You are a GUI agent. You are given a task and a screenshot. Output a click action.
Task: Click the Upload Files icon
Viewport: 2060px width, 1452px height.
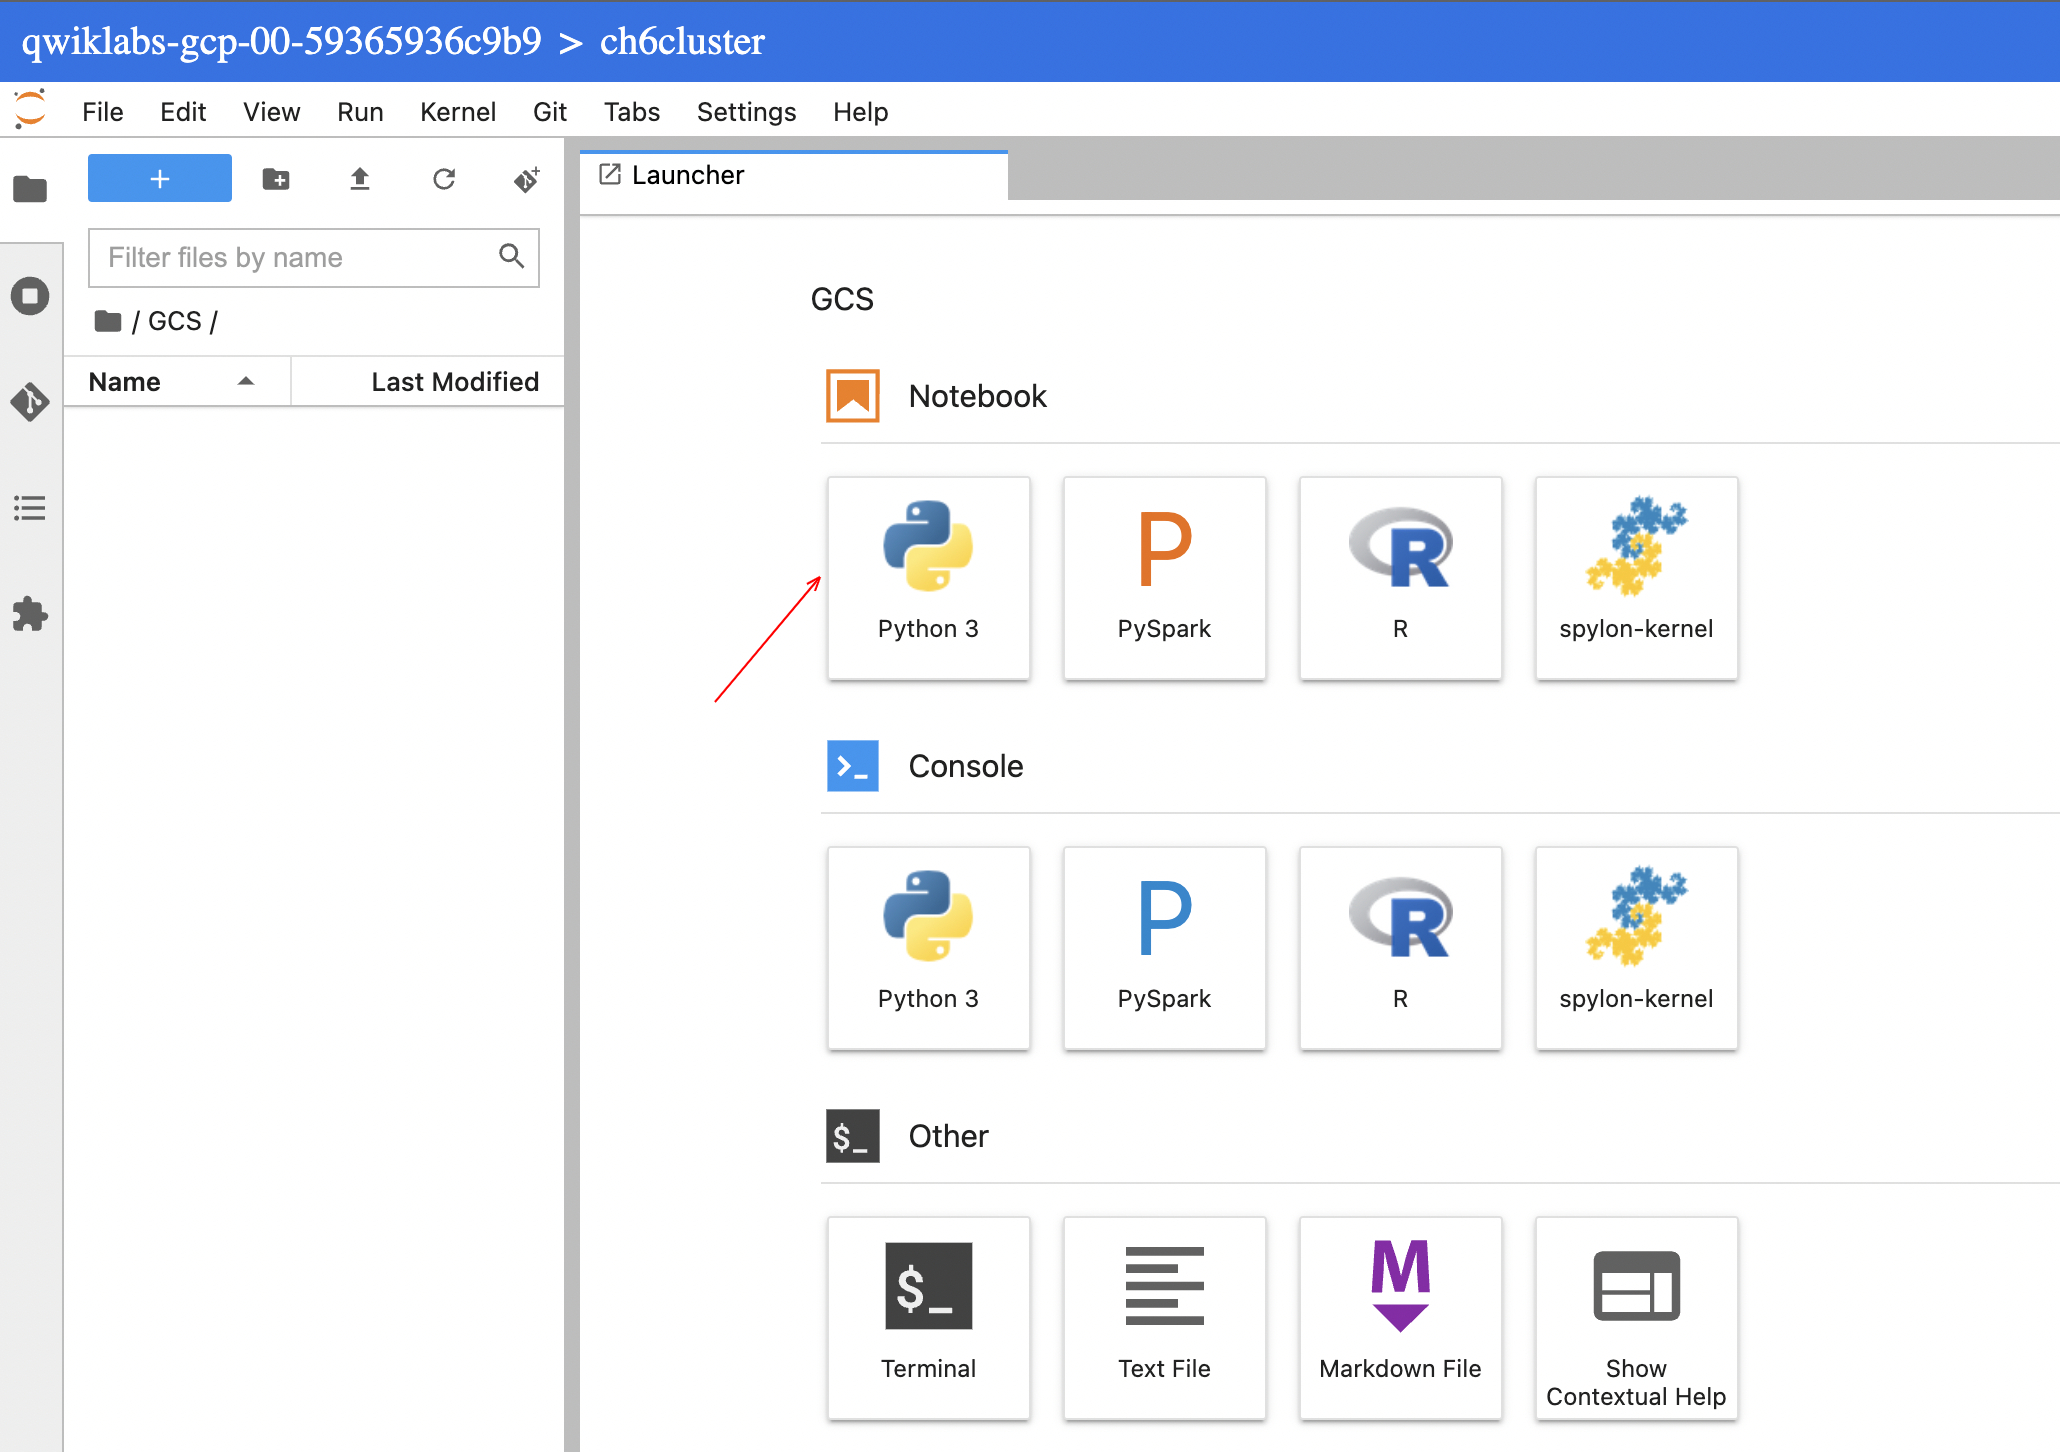[x=360, y=179]
